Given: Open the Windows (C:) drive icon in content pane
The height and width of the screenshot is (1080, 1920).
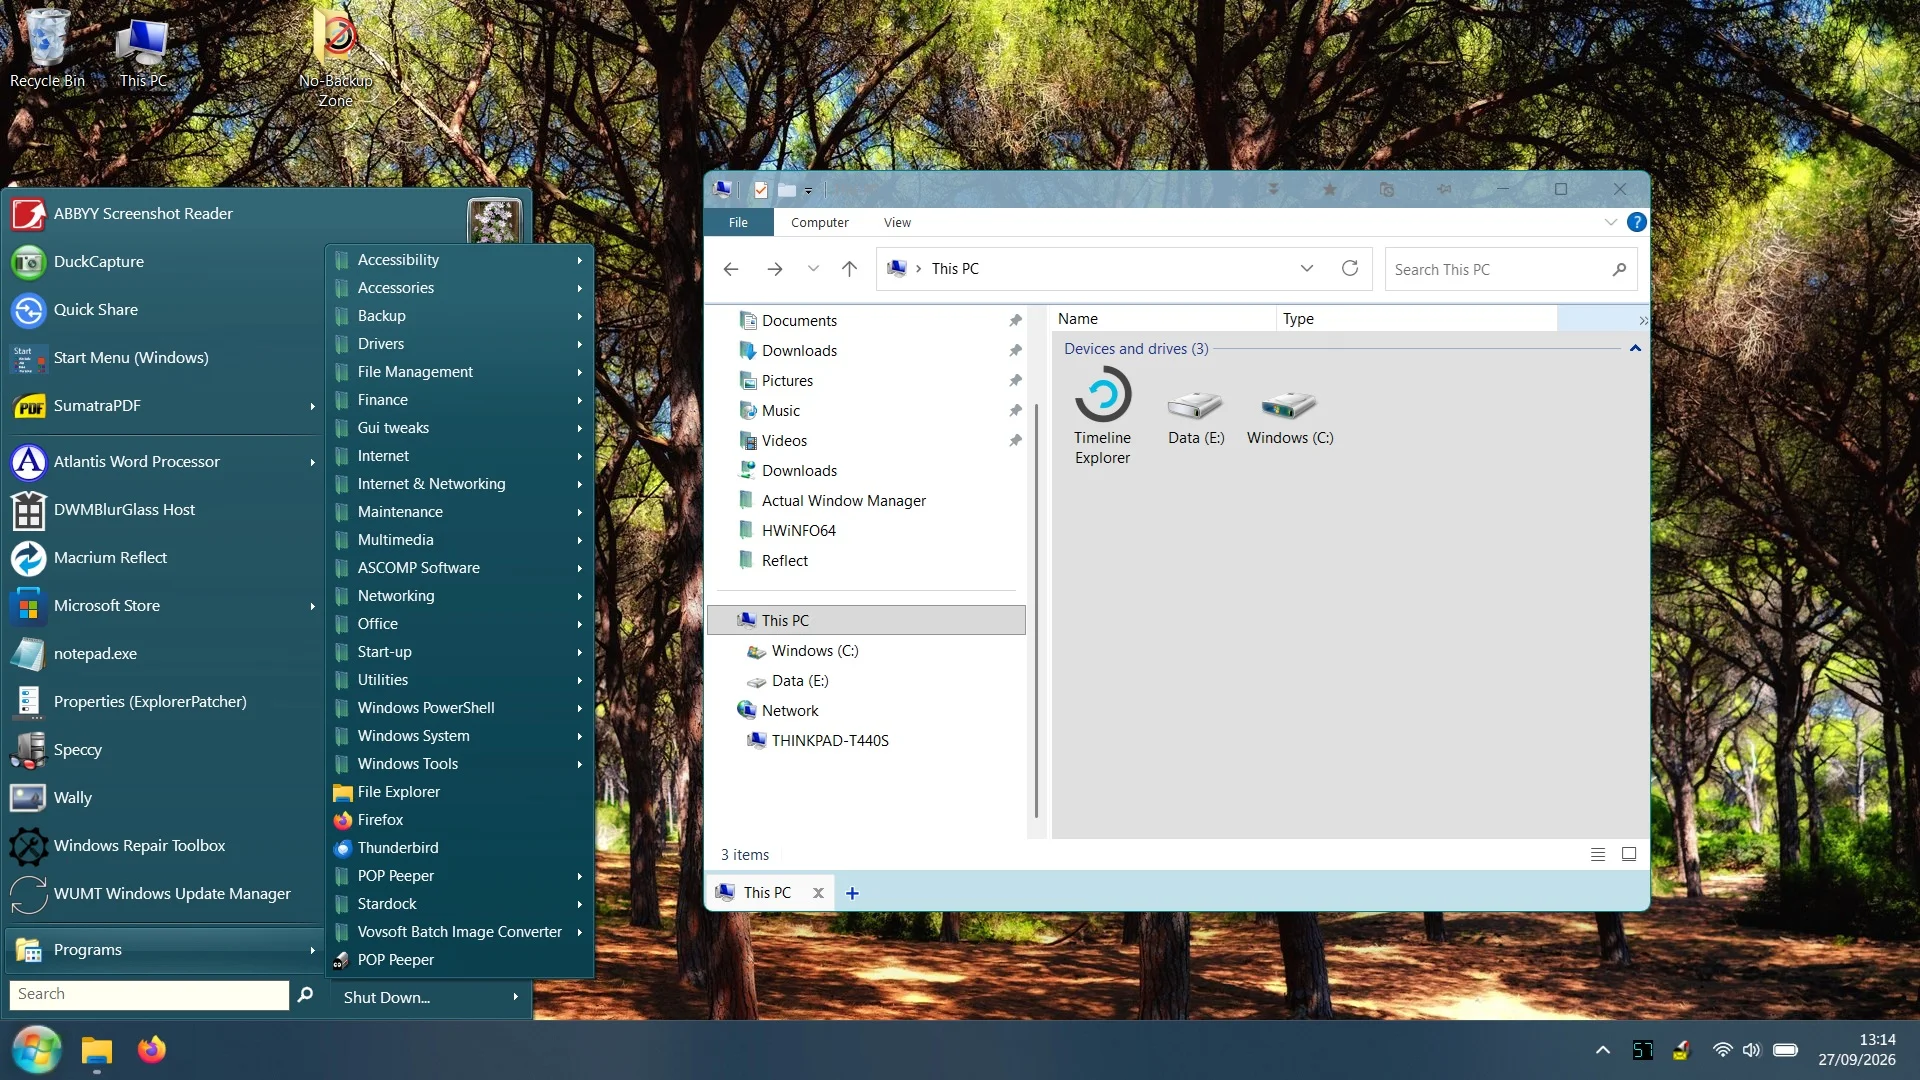Looking at the screenshot, I should coord(1289,417).
